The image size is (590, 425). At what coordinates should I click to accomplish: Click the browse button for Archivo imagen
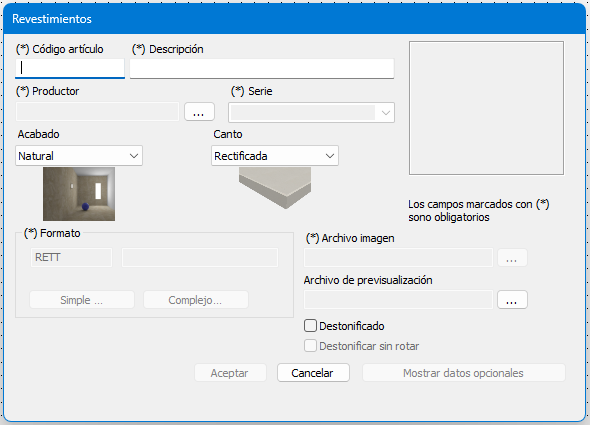[512, 258]
